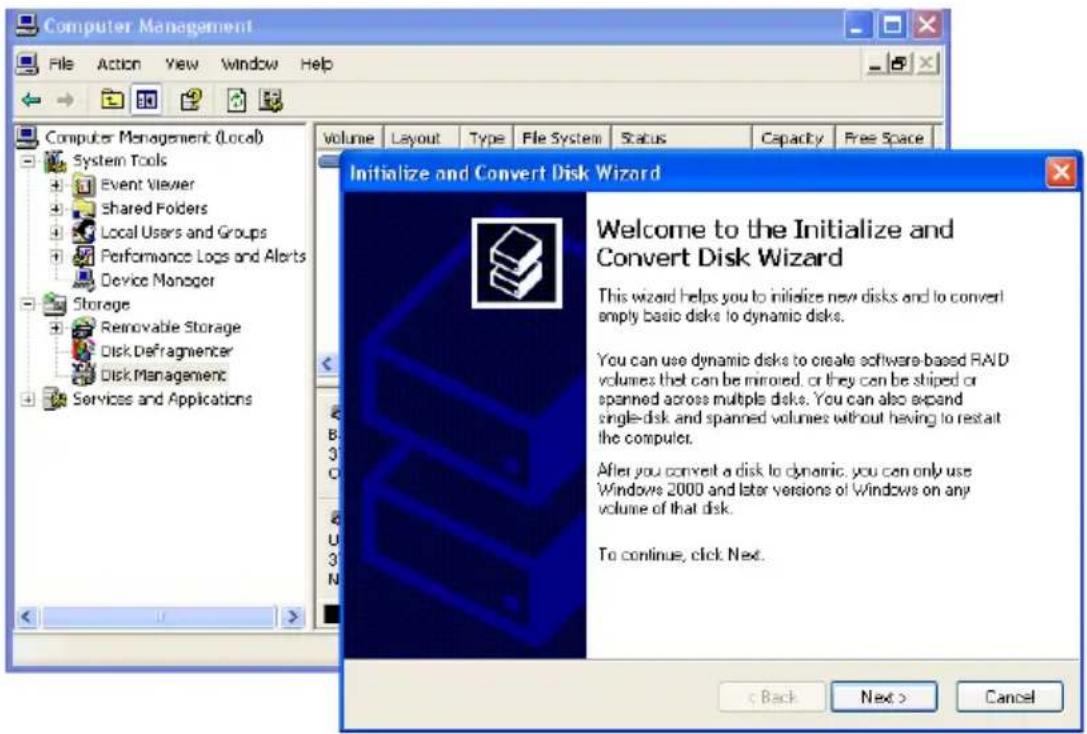Collapse the Storage node
1087x734 pixels.
[x=28, y=304]
